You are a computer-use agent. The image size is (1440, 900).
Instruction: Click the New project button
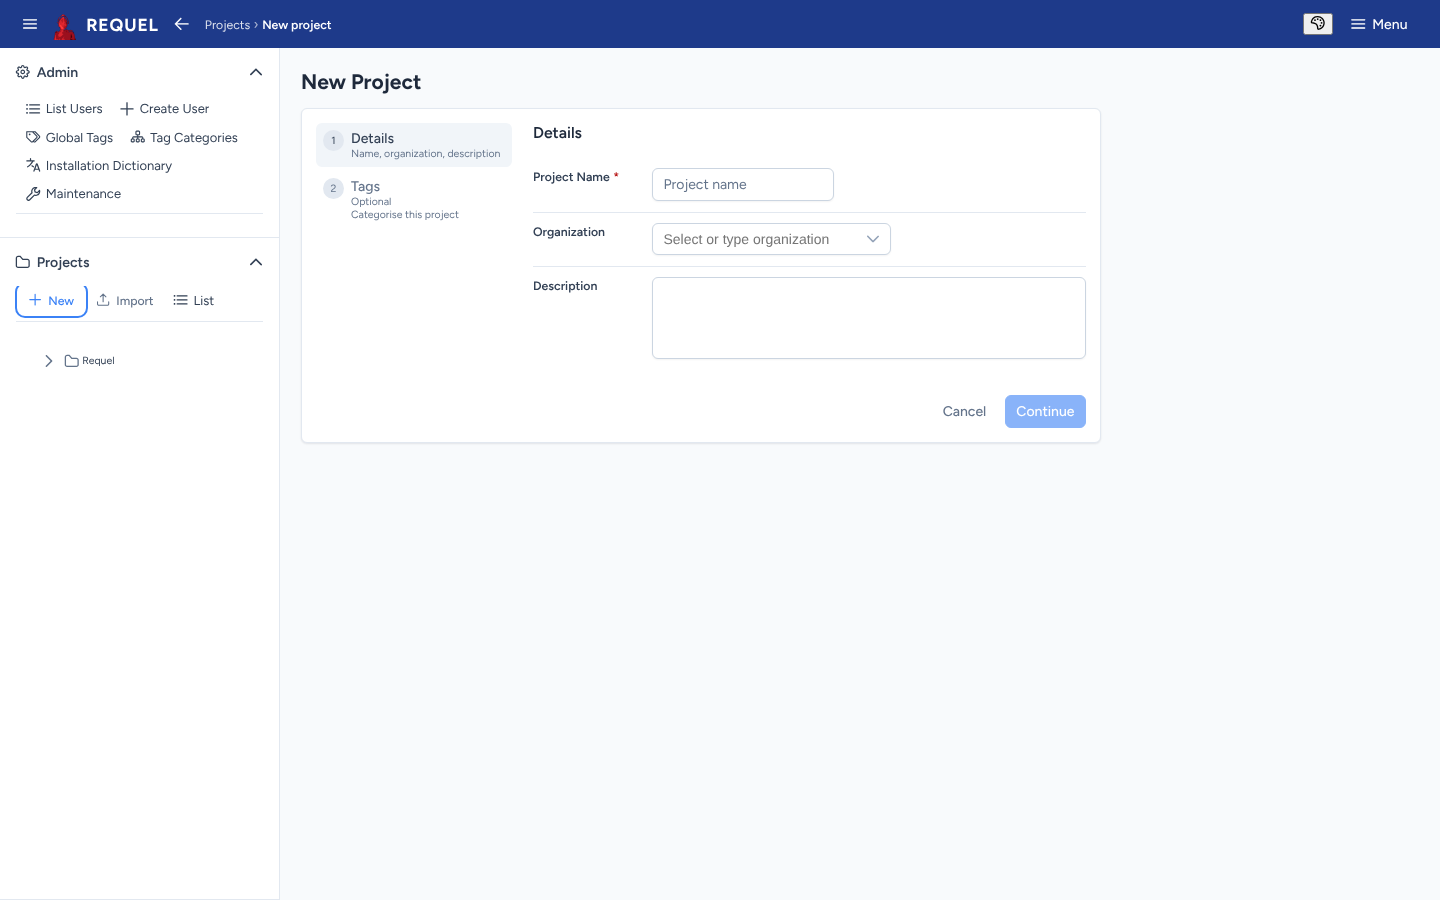click(x=51, y=301)
